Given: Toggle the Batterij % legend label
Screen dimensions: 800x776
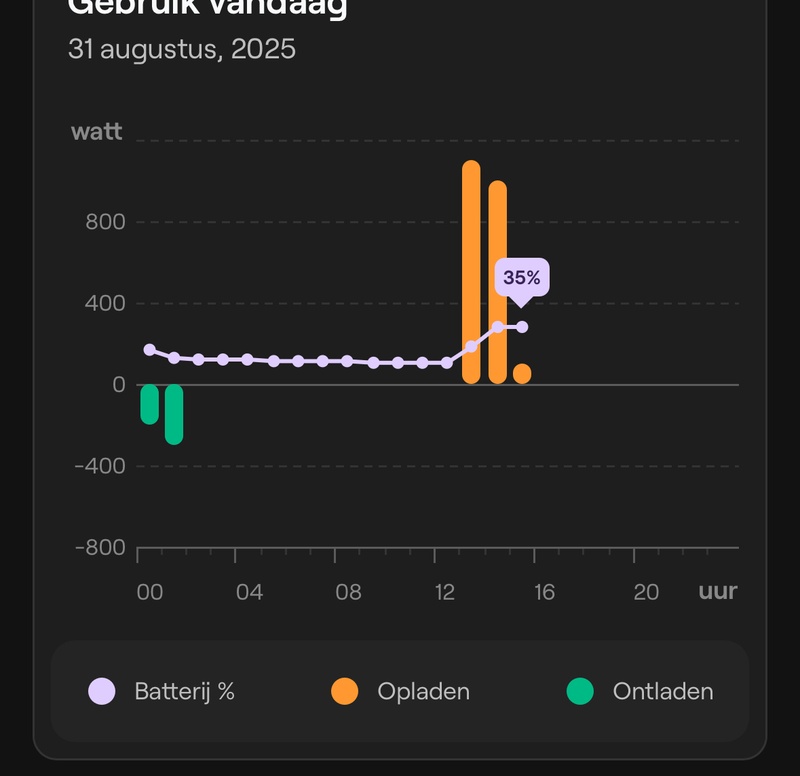Looking at the screenshot, I should coord(184,691).
